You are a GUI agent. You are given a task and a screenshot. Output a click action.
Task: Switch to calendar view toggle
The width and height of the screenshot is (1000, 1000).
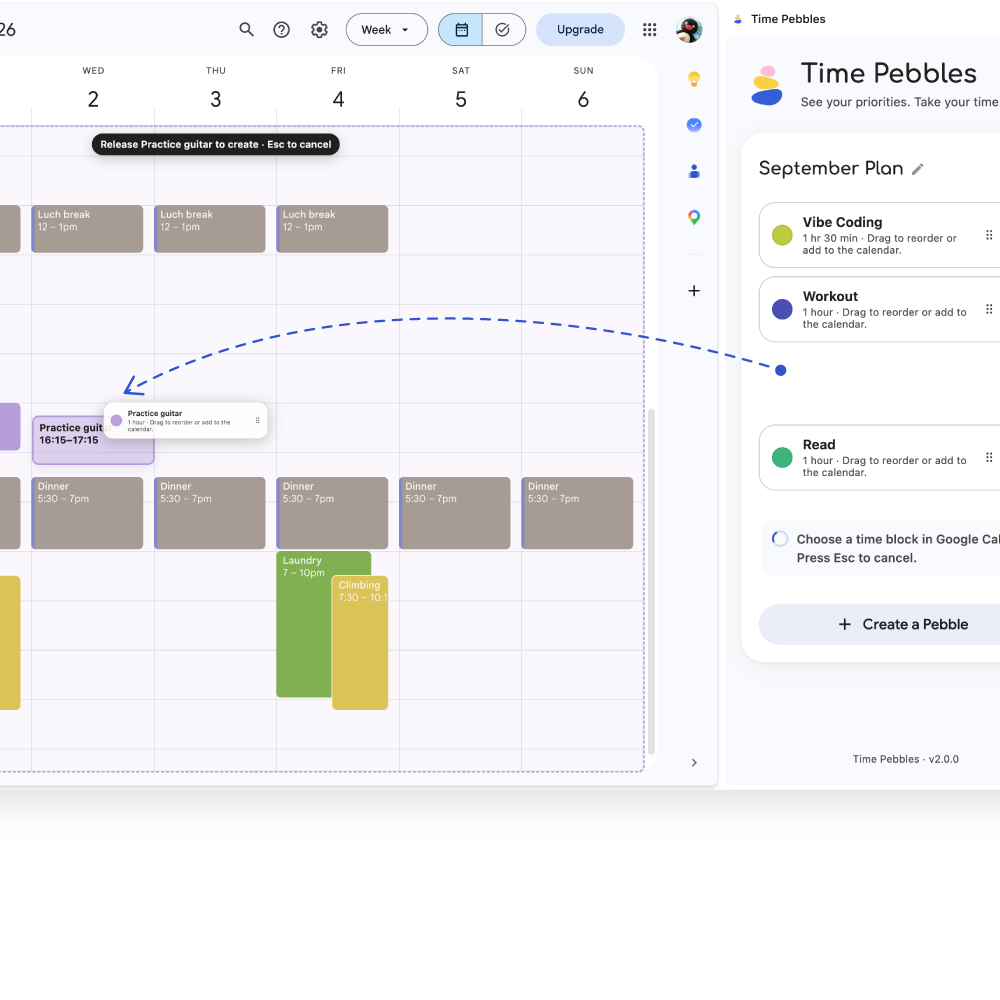(x=460, y=29)
